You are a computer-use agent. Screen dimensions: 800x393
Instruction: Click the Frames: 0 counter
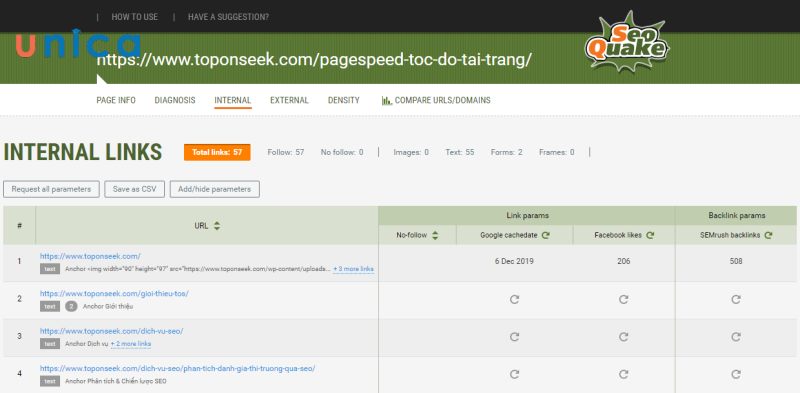click(557, 152)
